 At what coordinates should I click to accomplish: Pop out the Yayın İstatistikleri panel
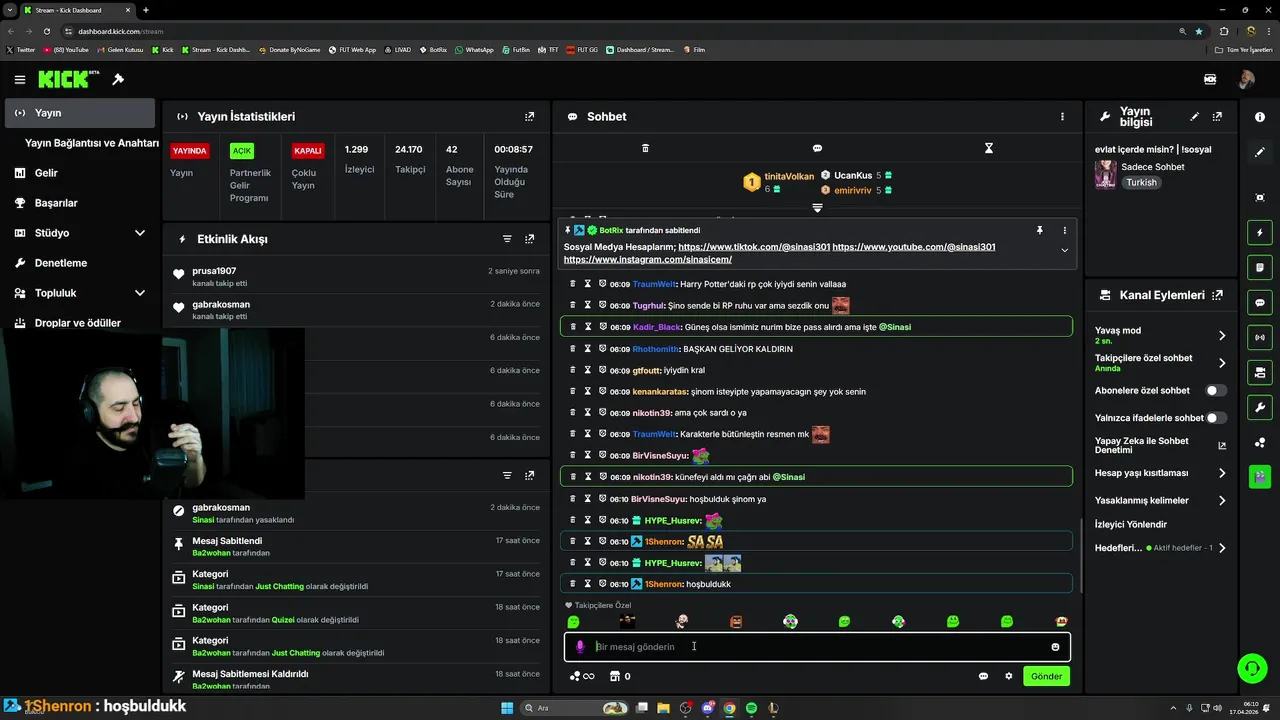point(530,117)
